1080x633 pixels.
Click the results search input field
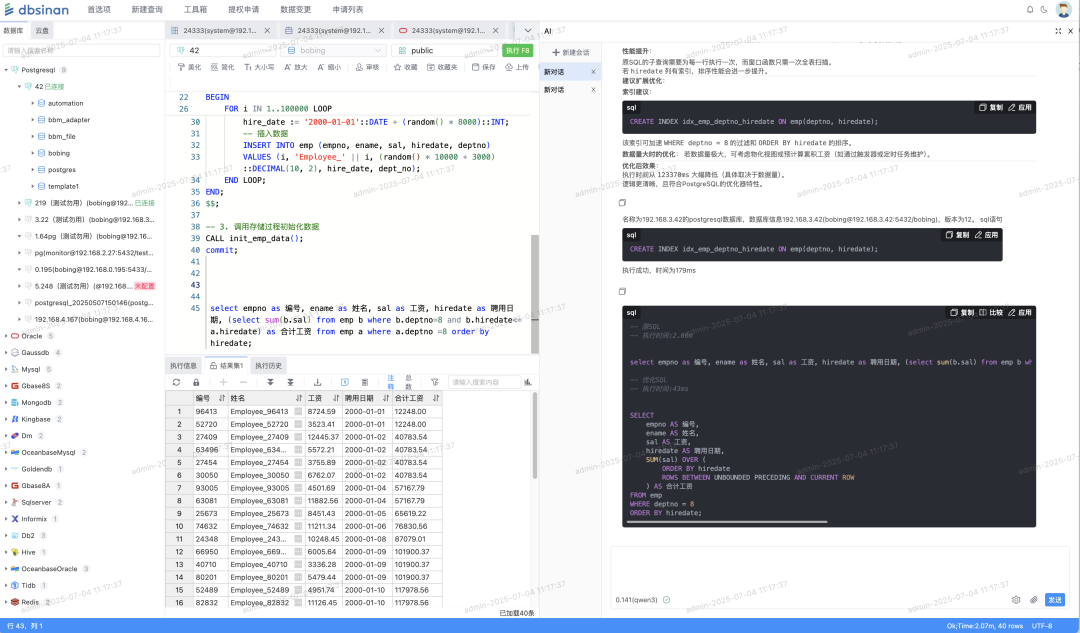click(484, 382)
